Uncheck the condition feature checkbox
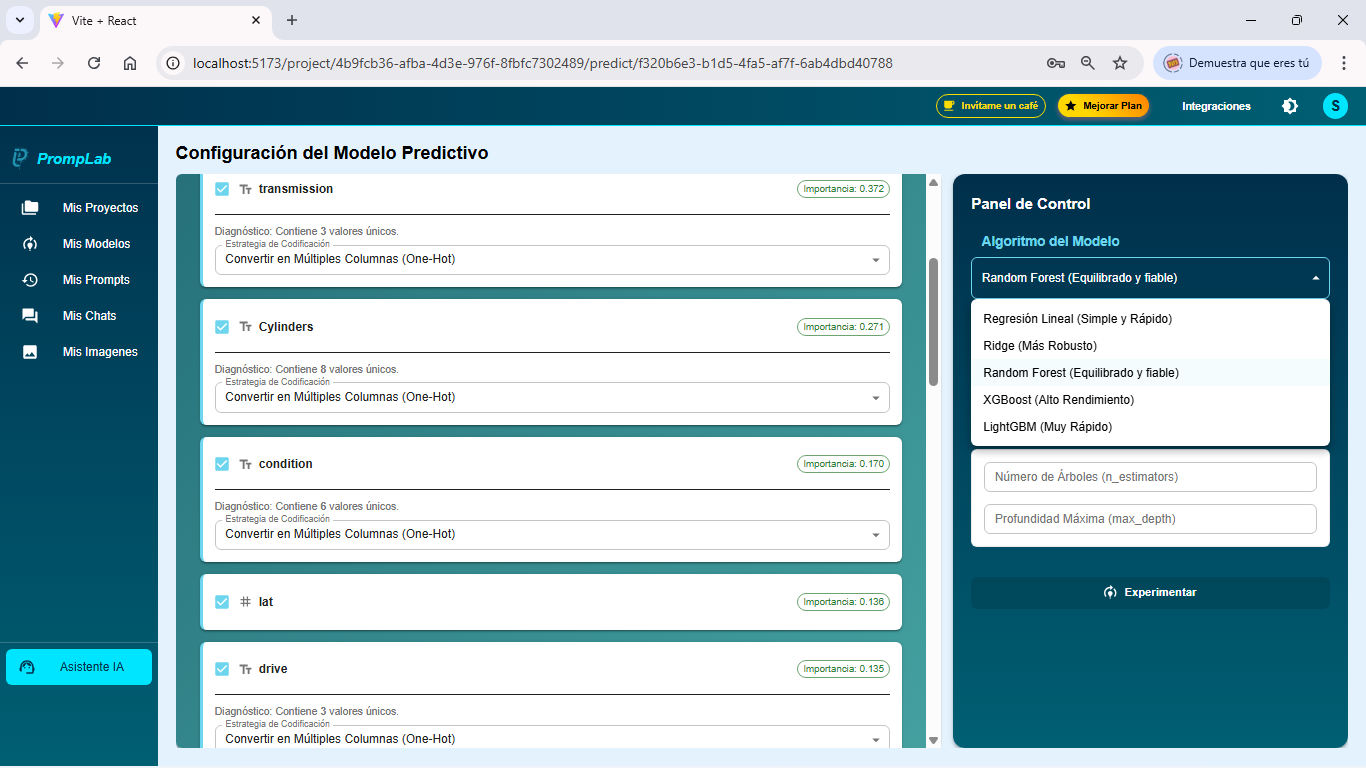This screenshot has height=768, width=1366. coord(222,464)
